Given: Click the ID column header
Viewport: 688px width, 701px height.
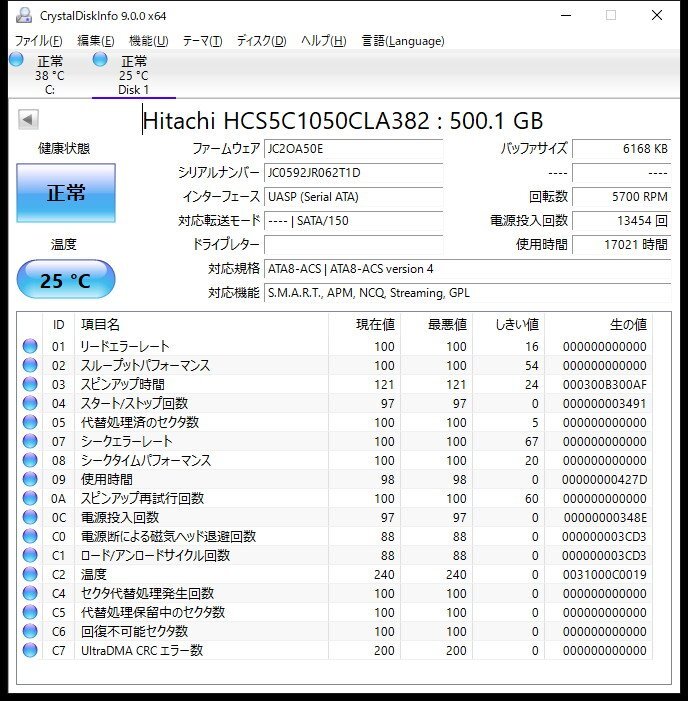Looking at the screenshot, I should (59, 324).
